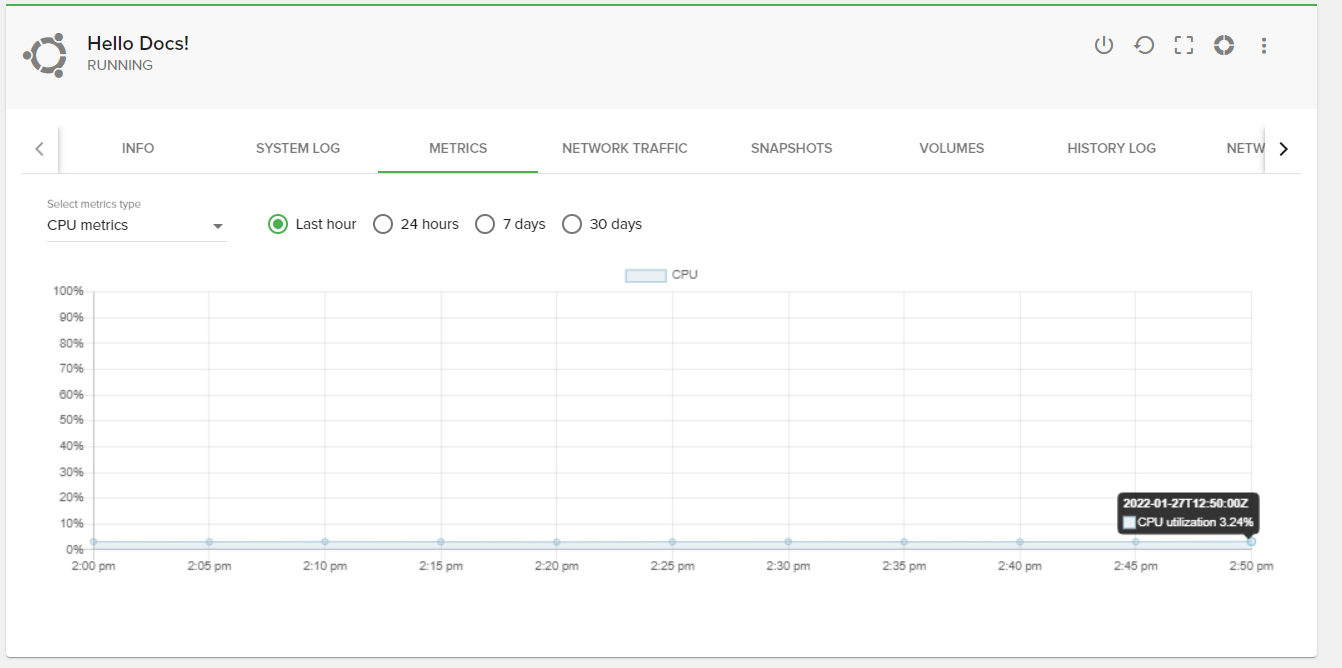1342x668 pixels.
Task: Toggle the CPU legend swatch on the chart
Action: (645, 275)
